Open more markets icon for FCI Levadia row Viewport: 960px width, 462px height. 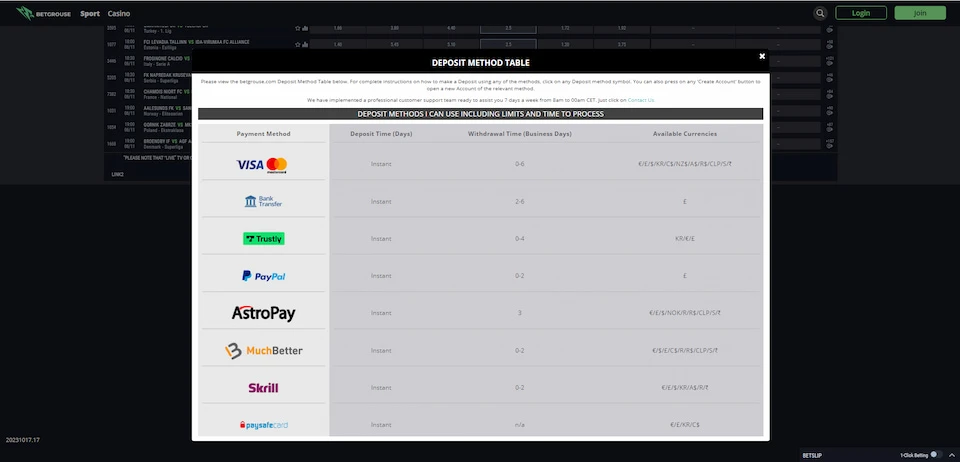(830, 45)
